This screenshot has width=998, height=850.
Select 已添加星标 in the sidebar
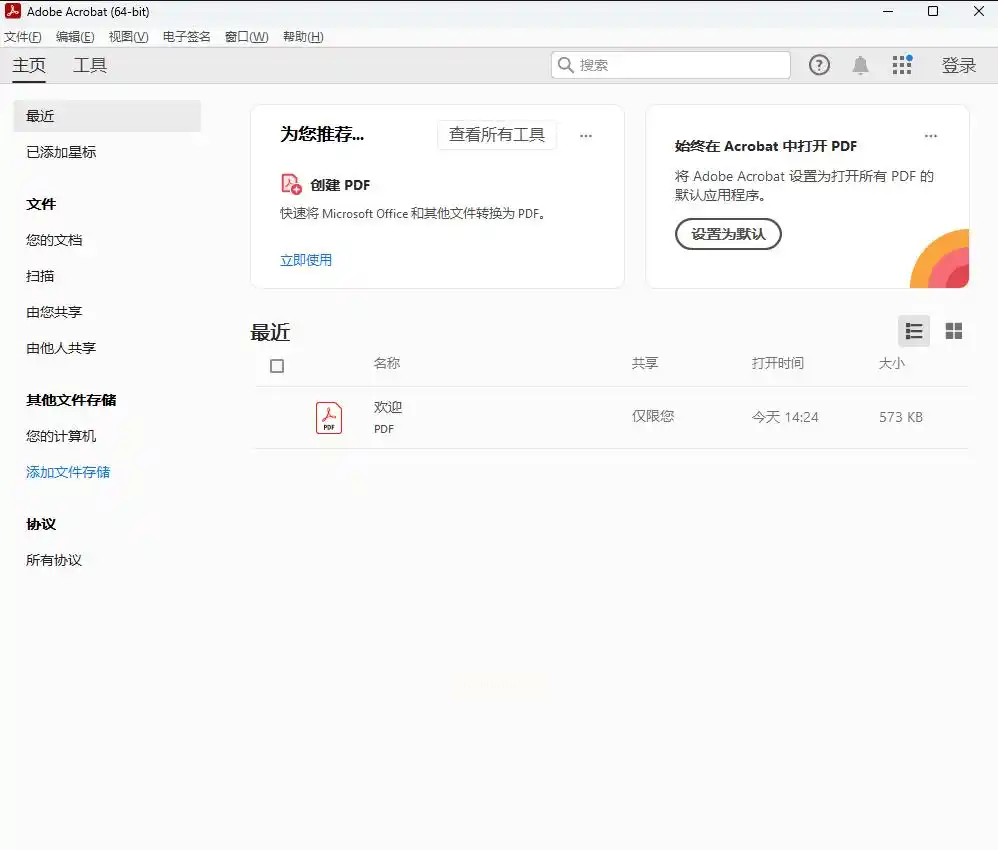61,152
